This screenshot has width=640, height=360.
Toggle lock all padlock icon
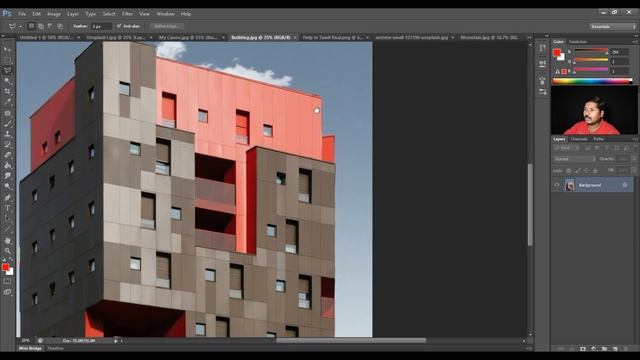(595, 171)
